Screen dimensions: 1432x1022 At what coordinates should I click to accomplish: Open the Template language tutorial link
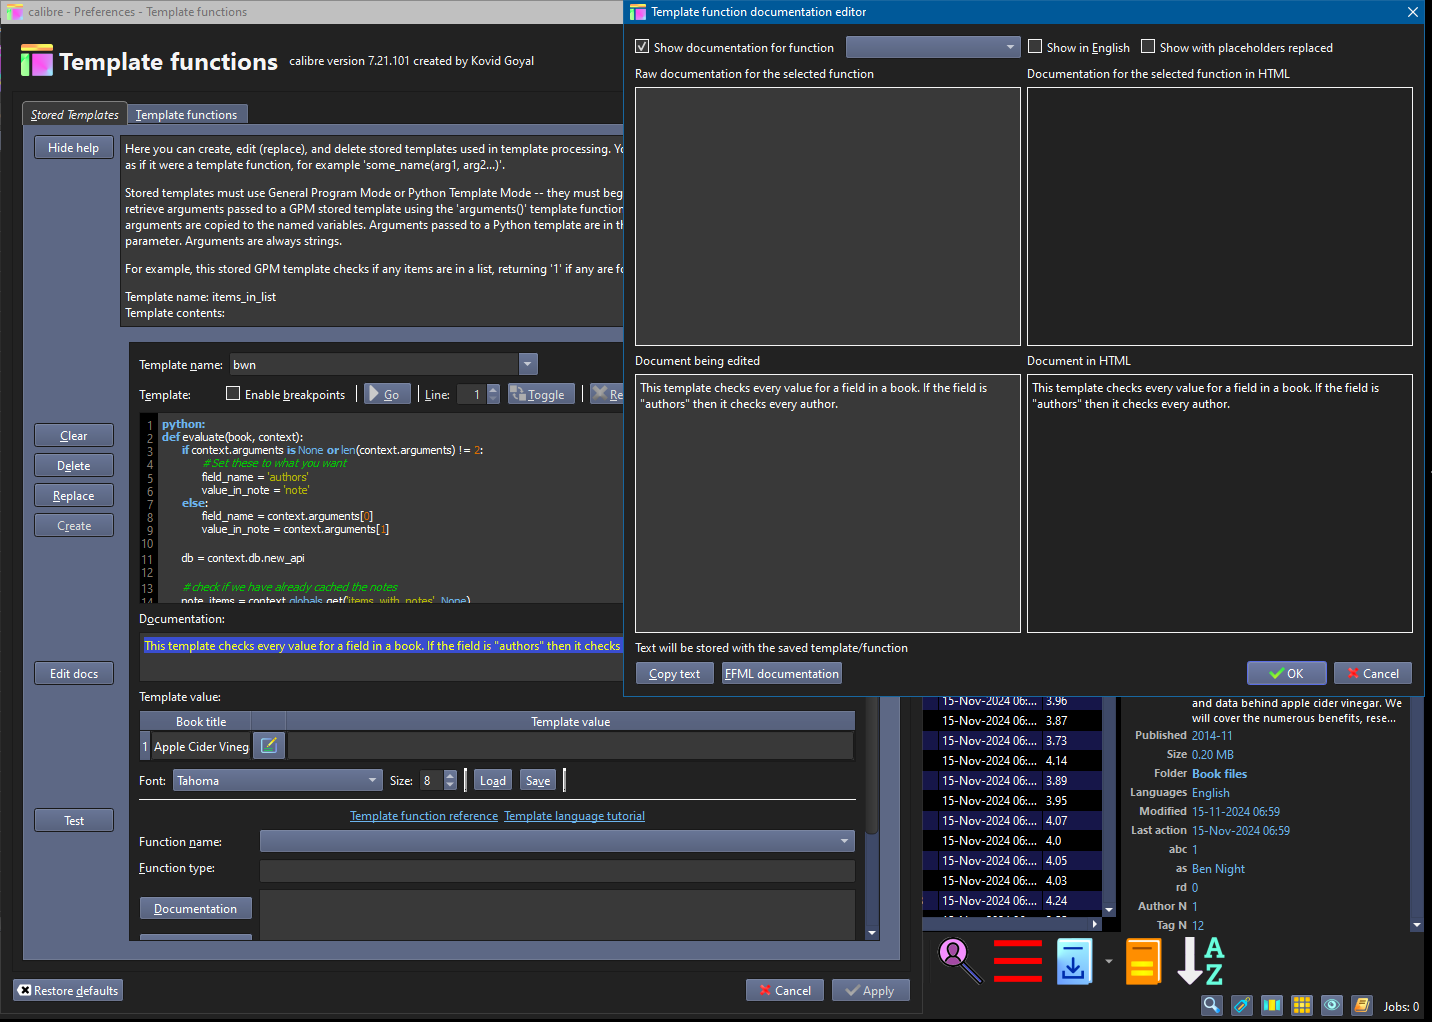[574, 816]
